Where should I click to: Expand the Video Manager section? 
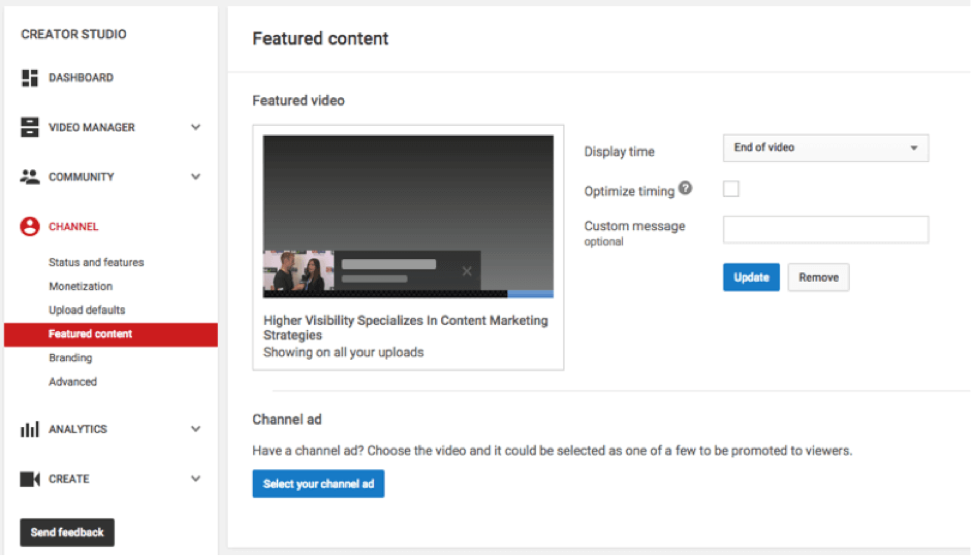click(x=196, y=128)
